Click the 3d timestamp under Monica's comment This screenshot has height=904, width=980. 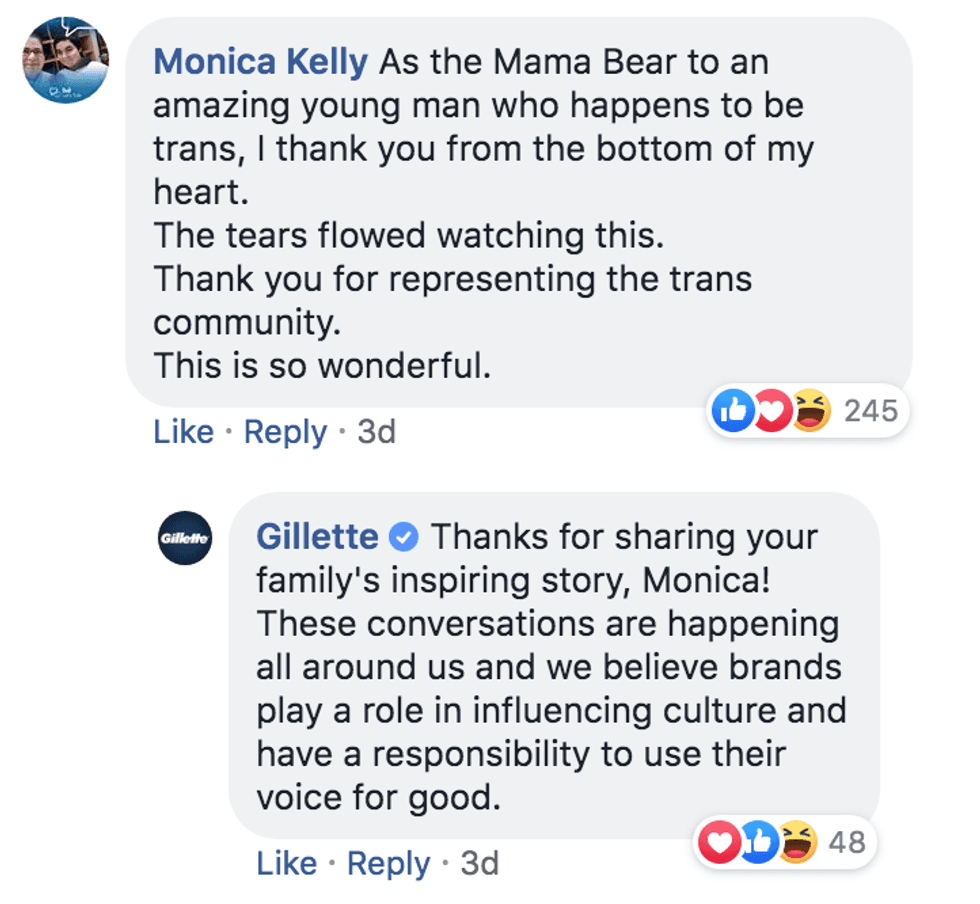(376, 432)
